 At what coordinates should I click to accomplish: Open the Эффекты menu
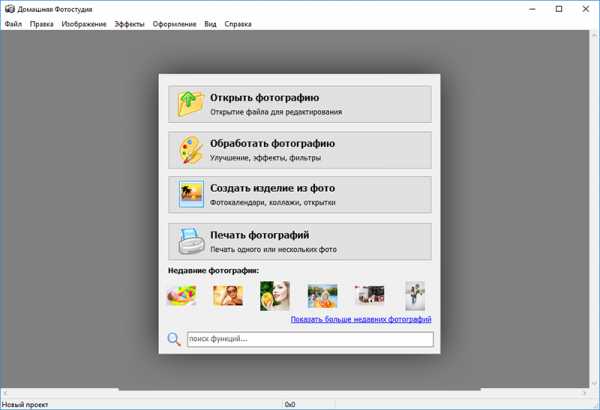[129, 24]
